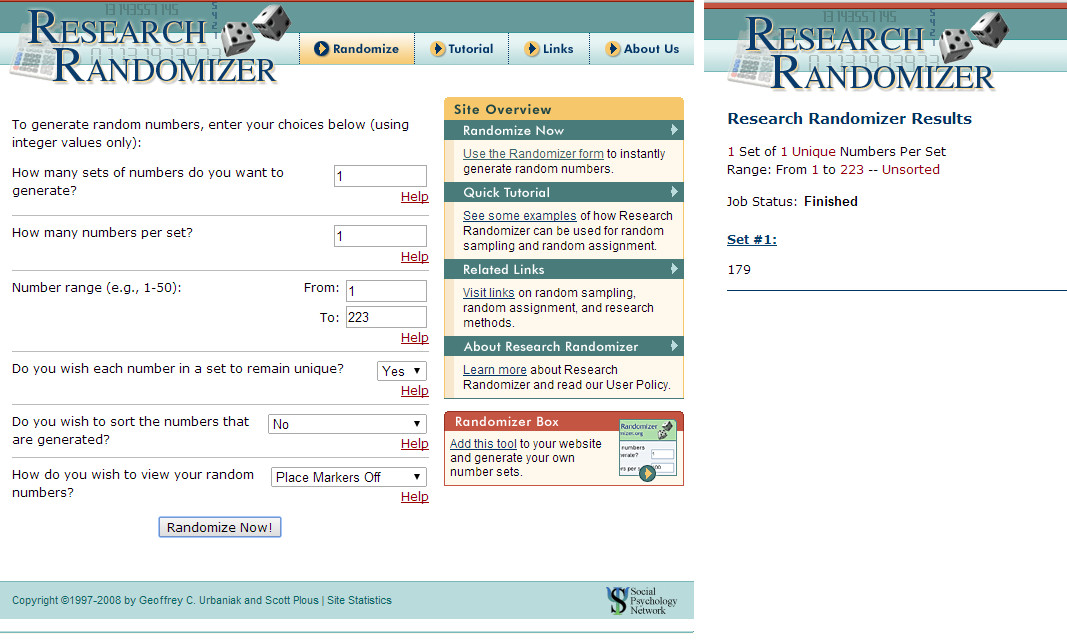Click the arrow icon beside Randomize tab
This screenshot has width=1067, height=644.
click(321, 49)
